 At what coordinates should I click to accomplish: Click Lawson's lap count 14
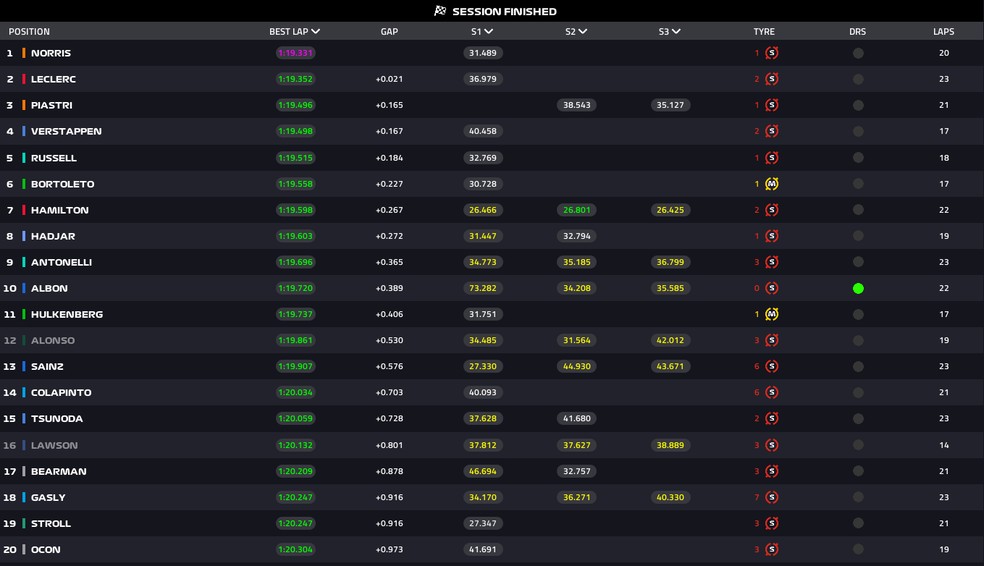tap(944, 445)
